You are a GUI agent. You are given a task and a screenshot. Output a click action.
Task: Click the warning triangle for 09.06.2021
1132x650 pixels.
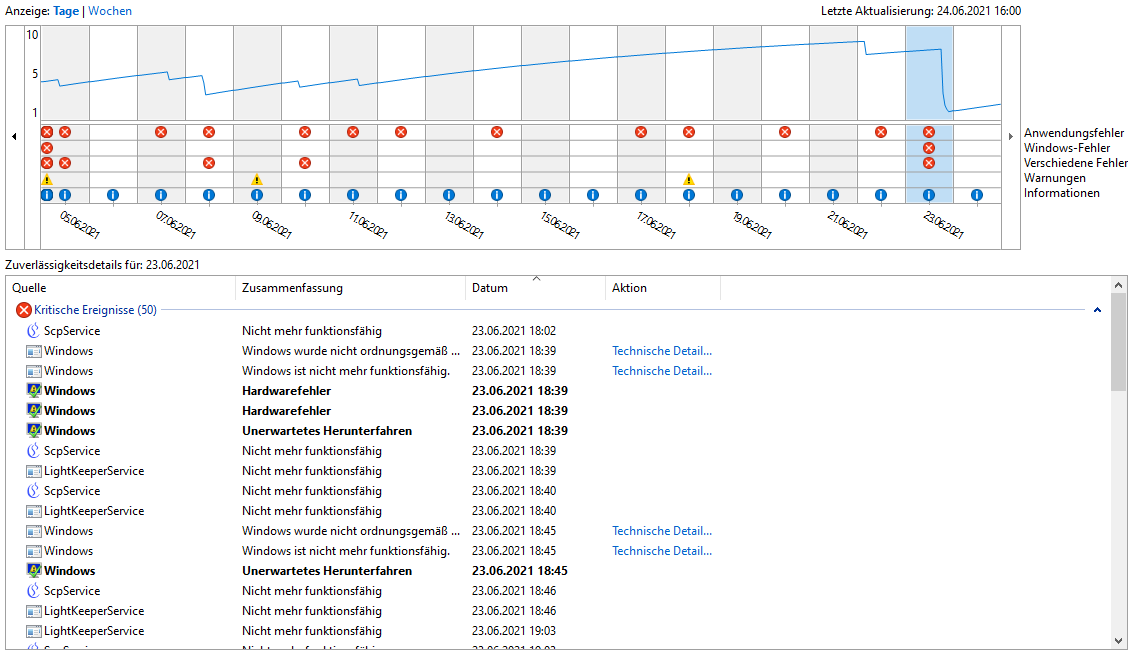(x=256, y=179)
